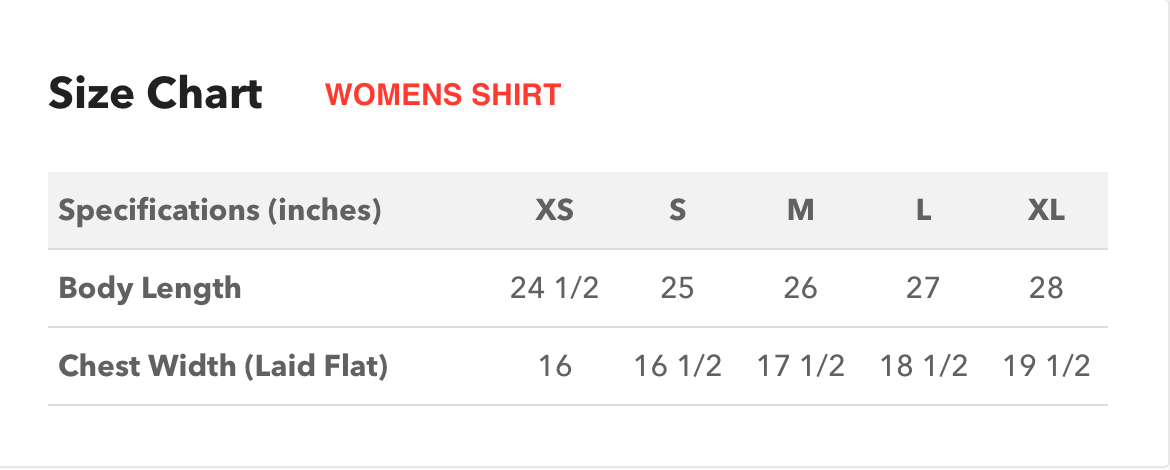Click XS chest width value 16
This screenshot has width=1170, height=470.
coord(554,367)
